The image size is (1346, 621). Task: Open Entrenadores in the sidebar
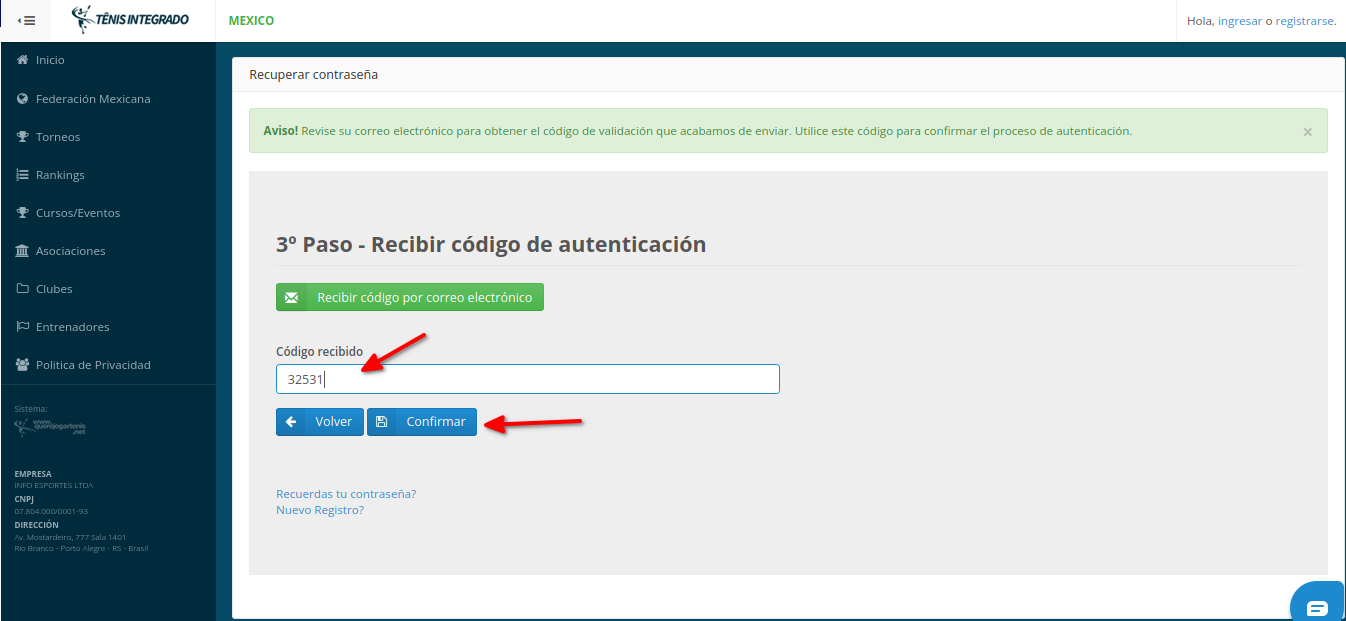pos(73,327)
